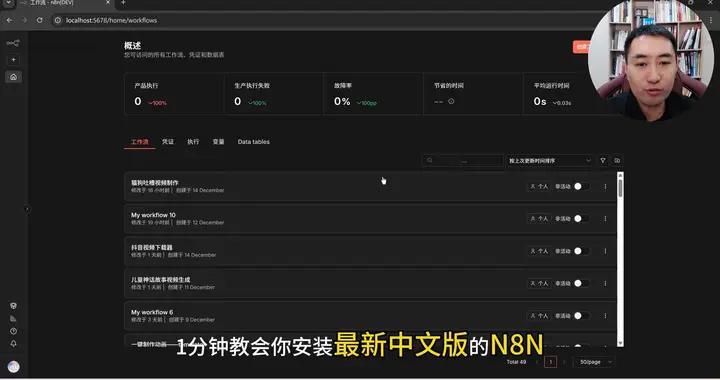The width and height of the screenshot is (720, 380).
Task: Select the 故障率 stats card
Action: point(373,94)
